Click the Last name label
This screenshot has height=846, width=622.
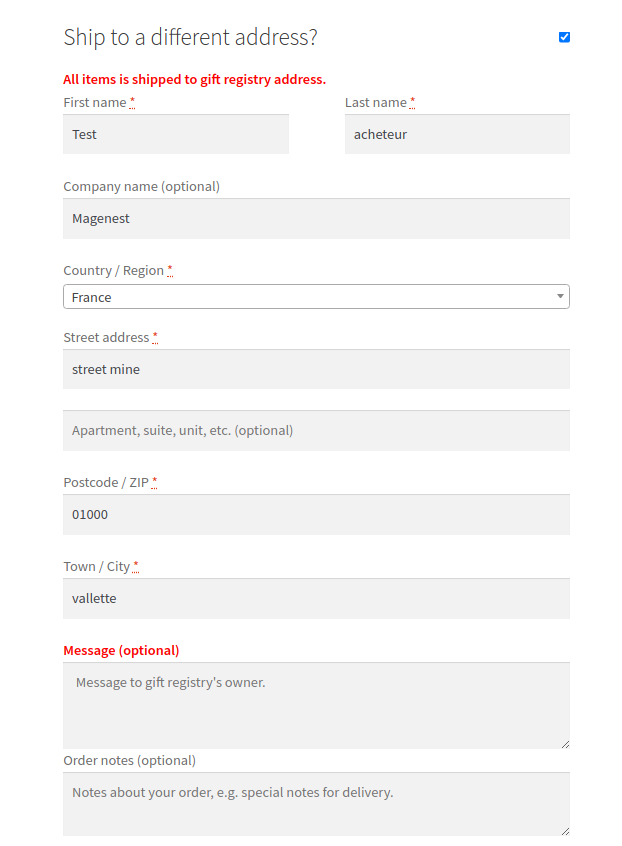375,102
